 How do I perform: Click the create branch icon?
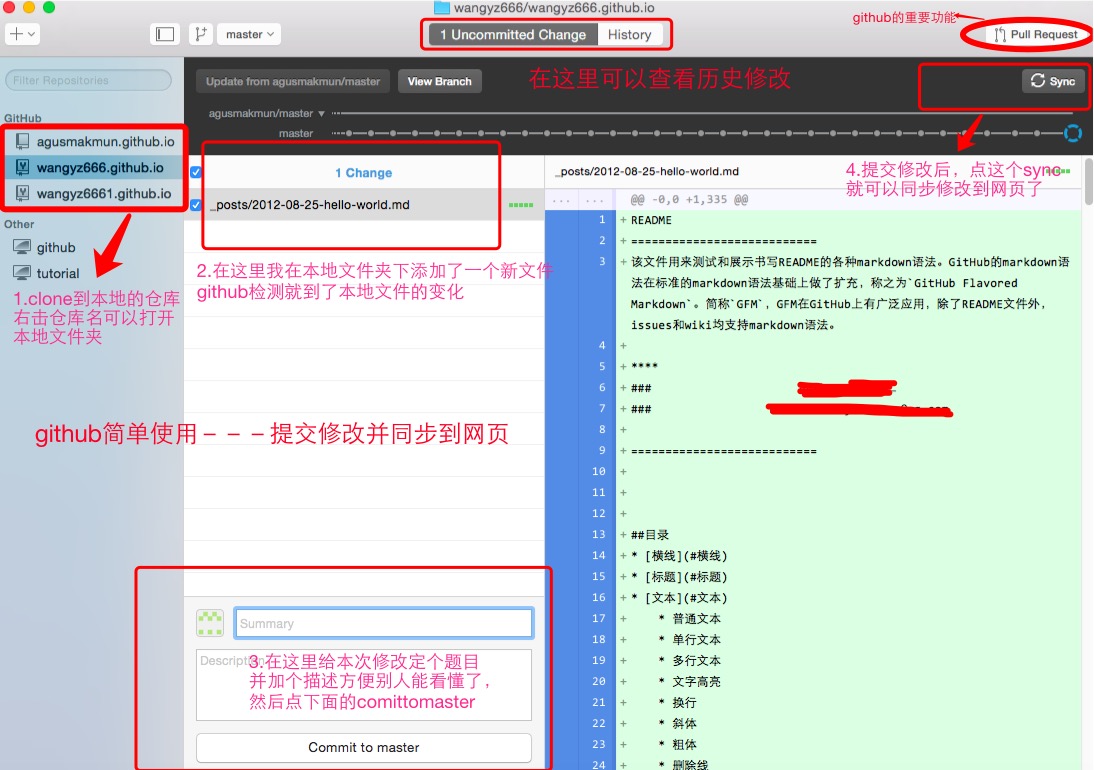(201, 34)
